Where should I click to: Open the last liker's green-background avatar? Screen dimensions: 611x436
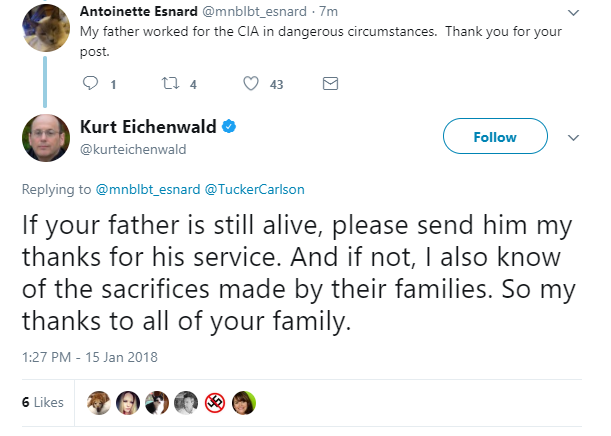[244, 402]
